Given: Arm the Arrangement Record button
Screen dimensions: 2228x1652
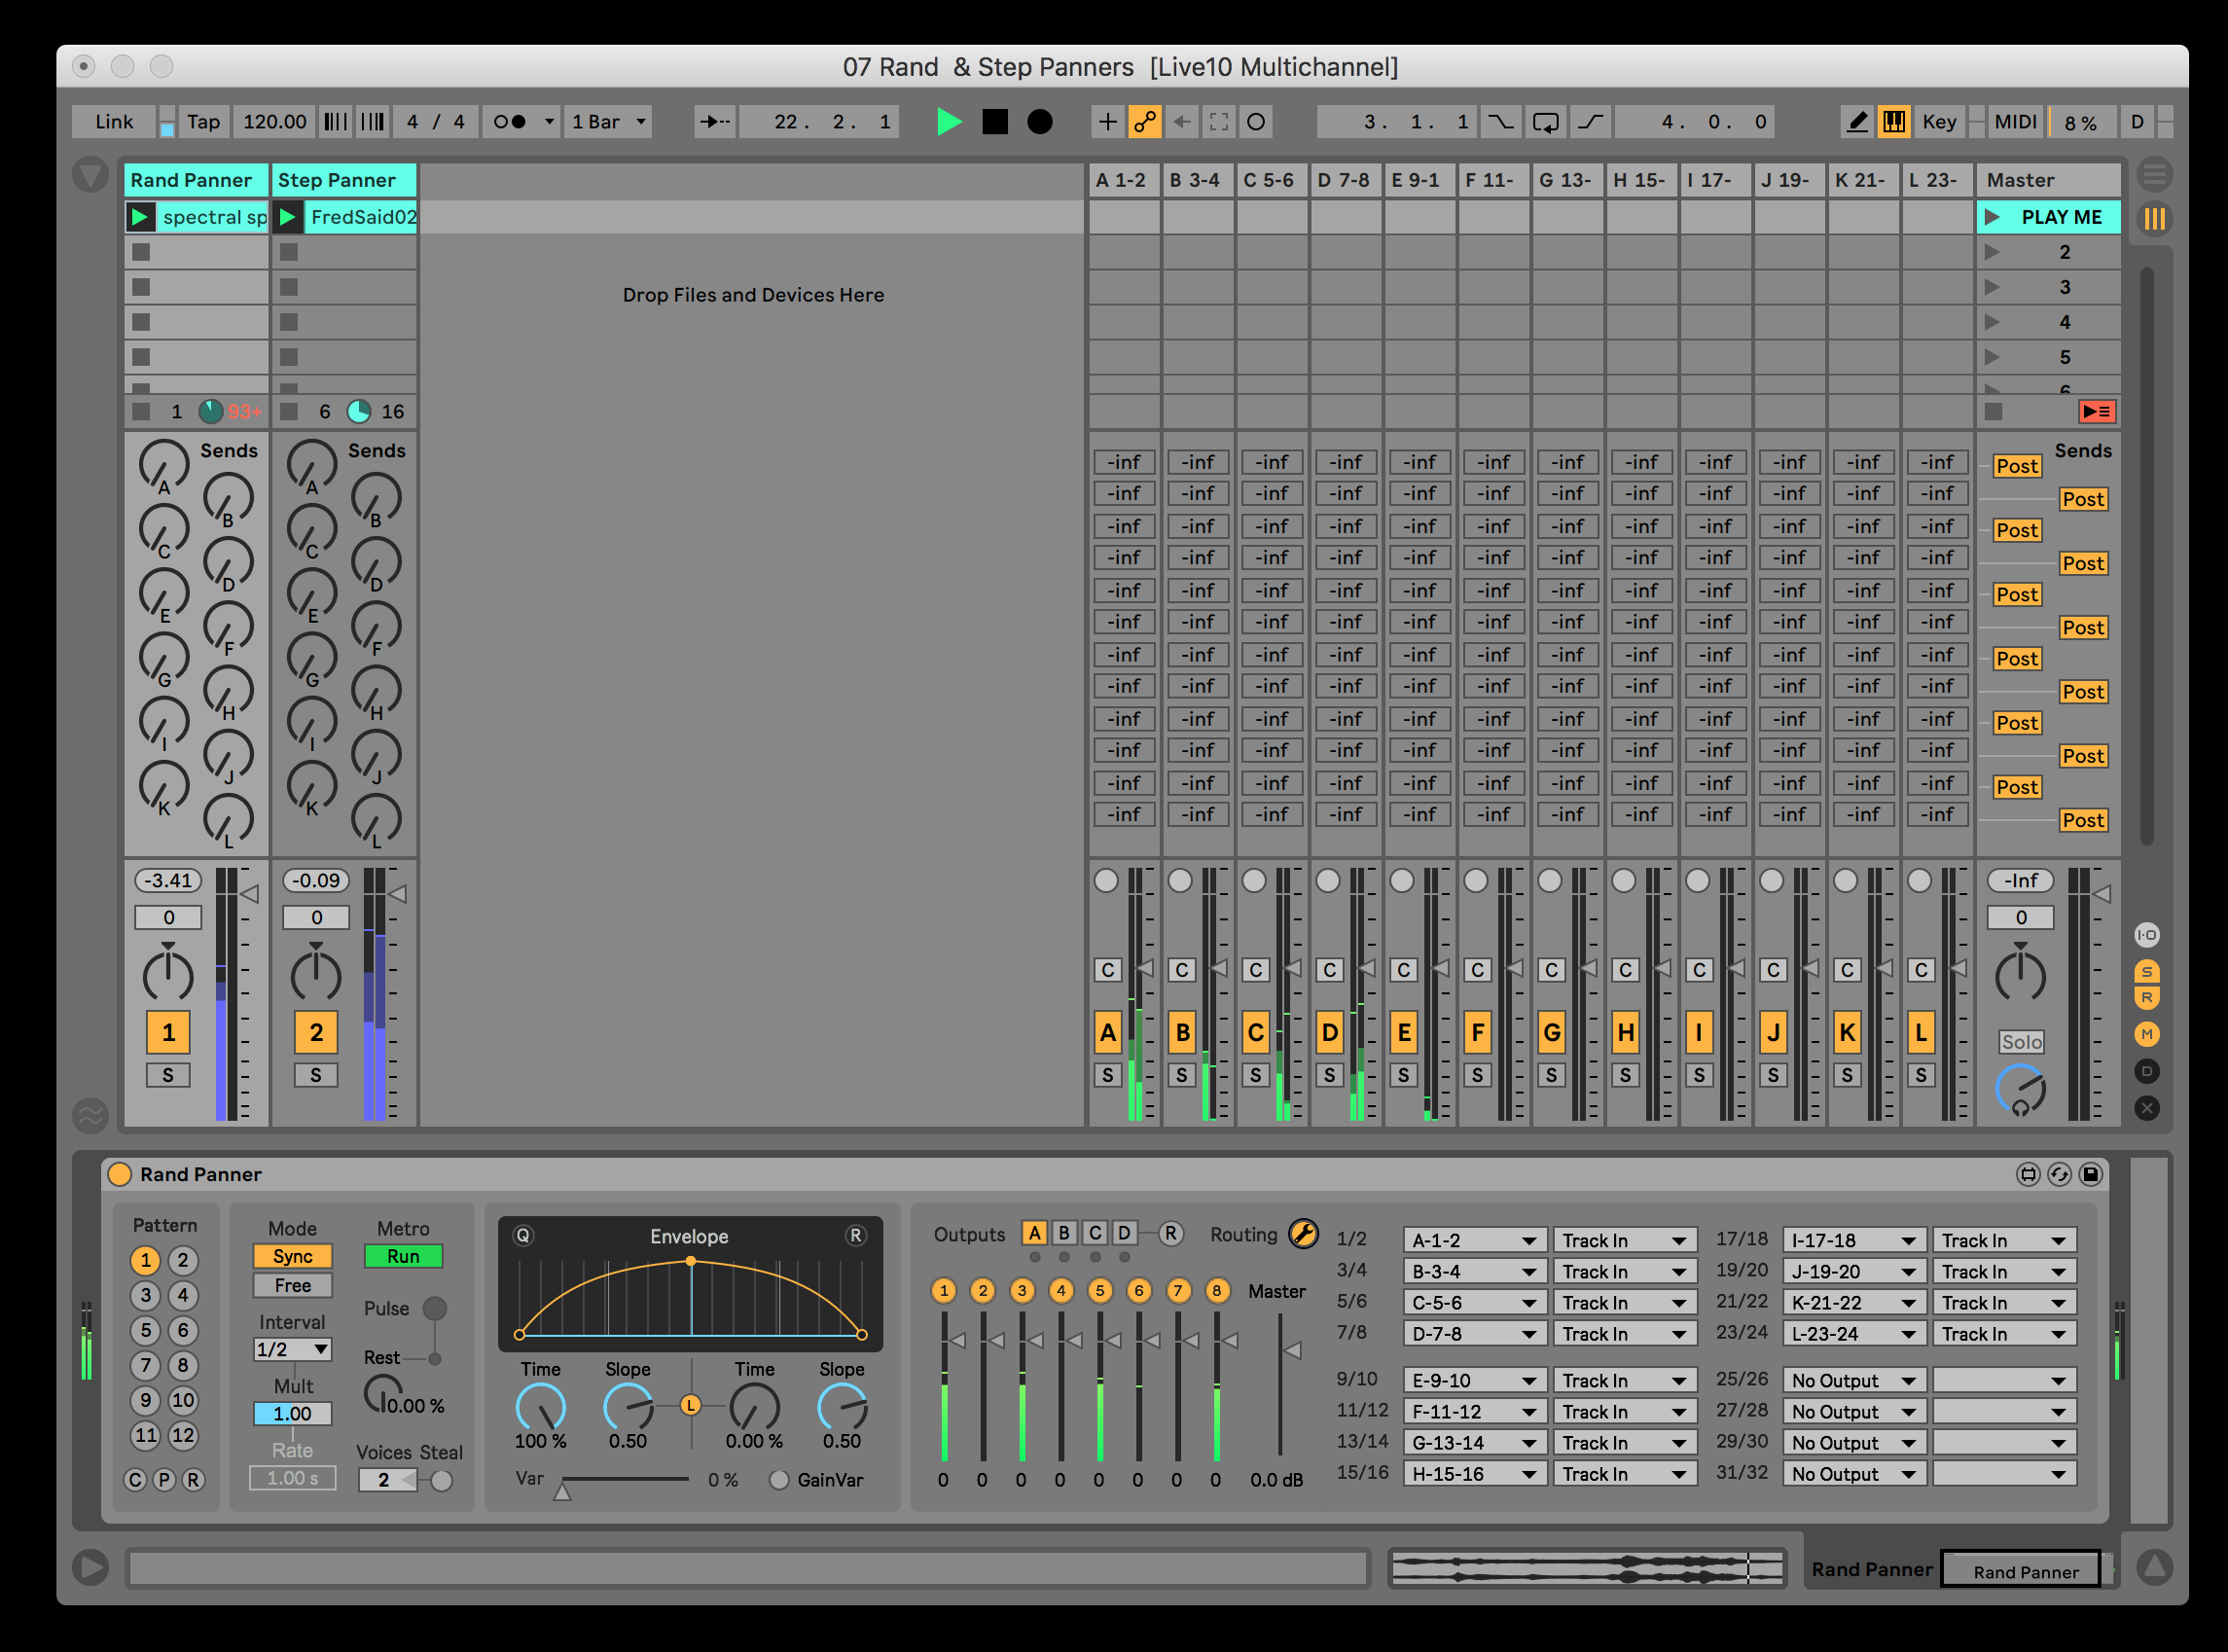Looking at the screenshot, I should 1040,122.
